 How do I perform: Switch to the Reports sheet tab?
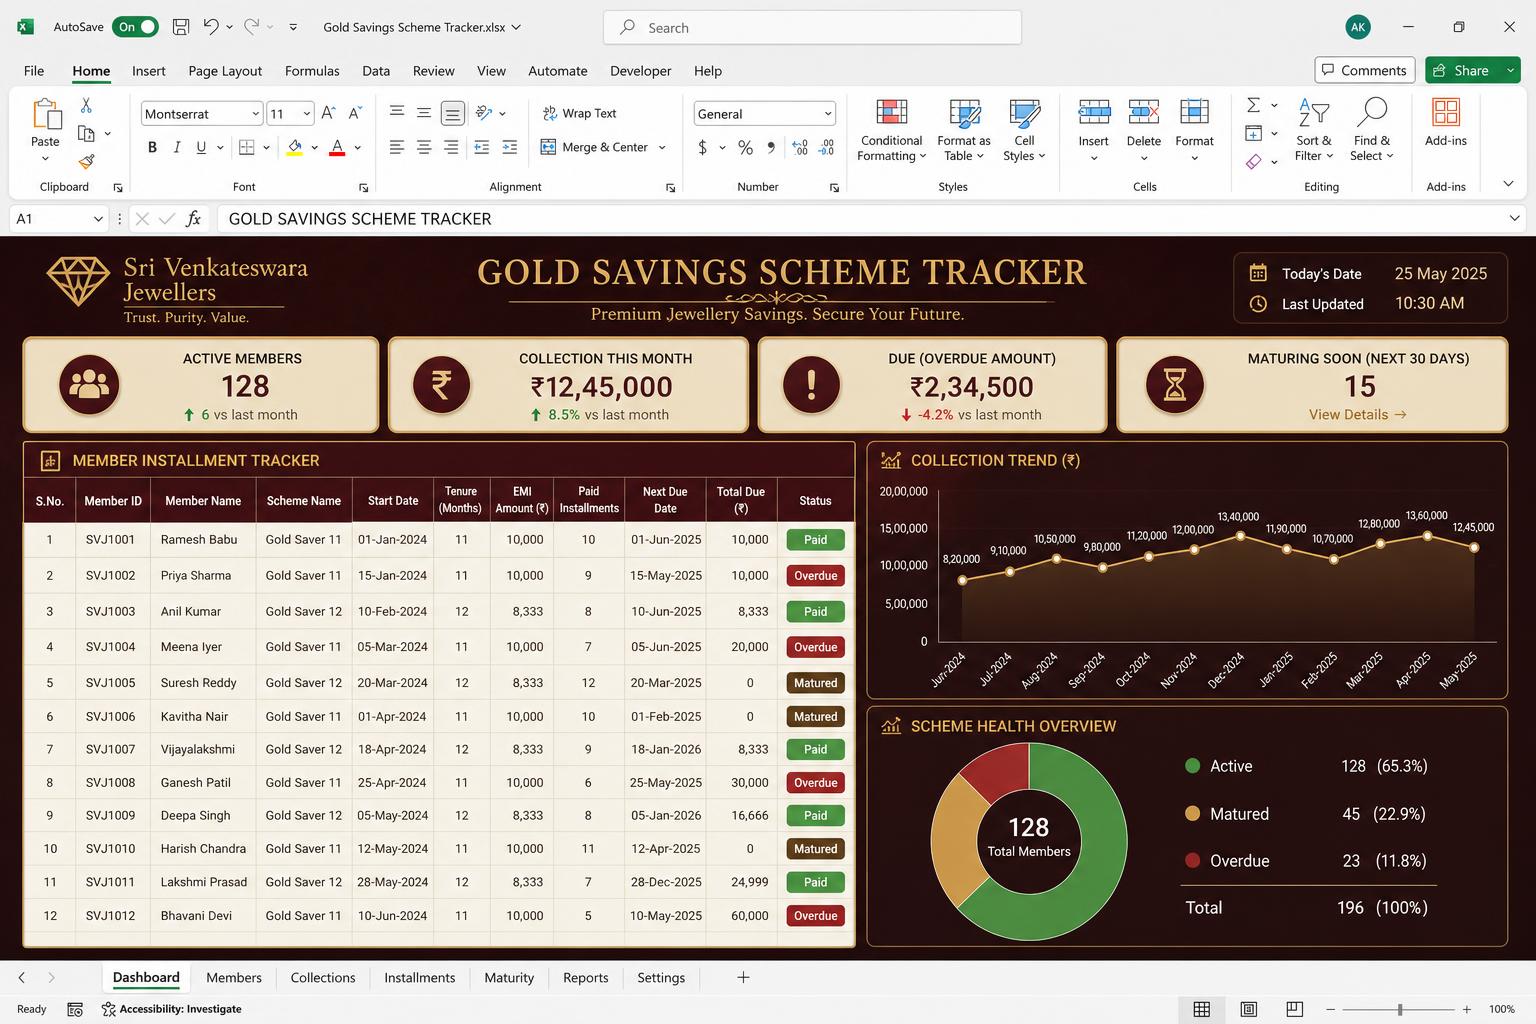click(x=586, y=977)
